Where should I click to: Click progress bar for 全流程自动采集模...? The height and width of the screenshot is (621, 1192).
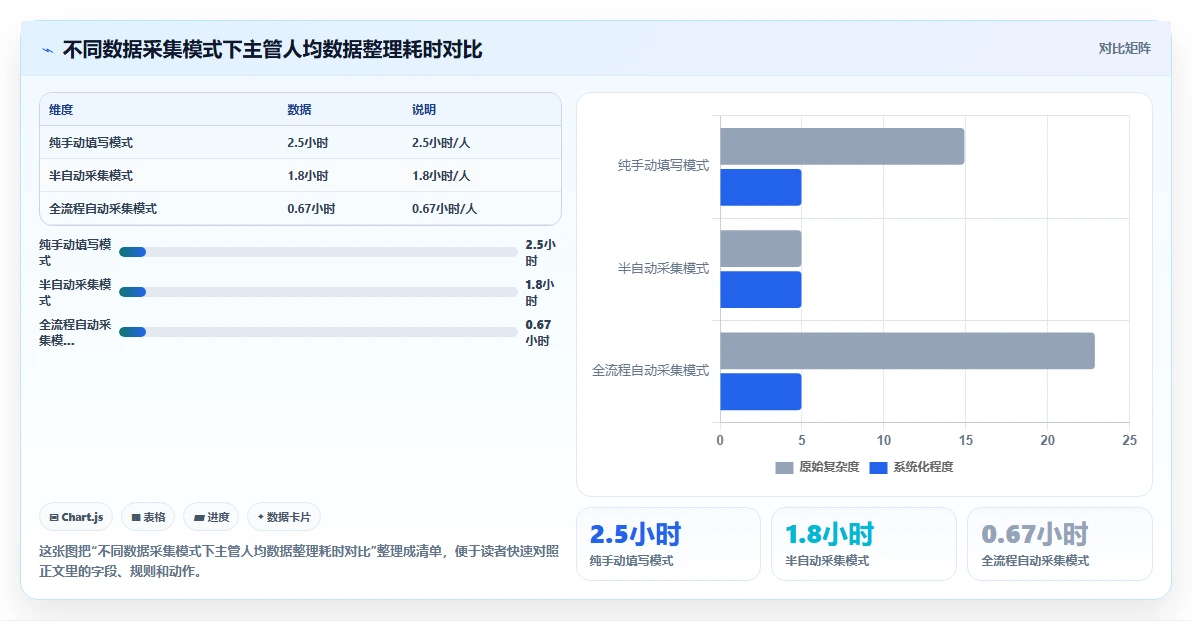(318, 332)
